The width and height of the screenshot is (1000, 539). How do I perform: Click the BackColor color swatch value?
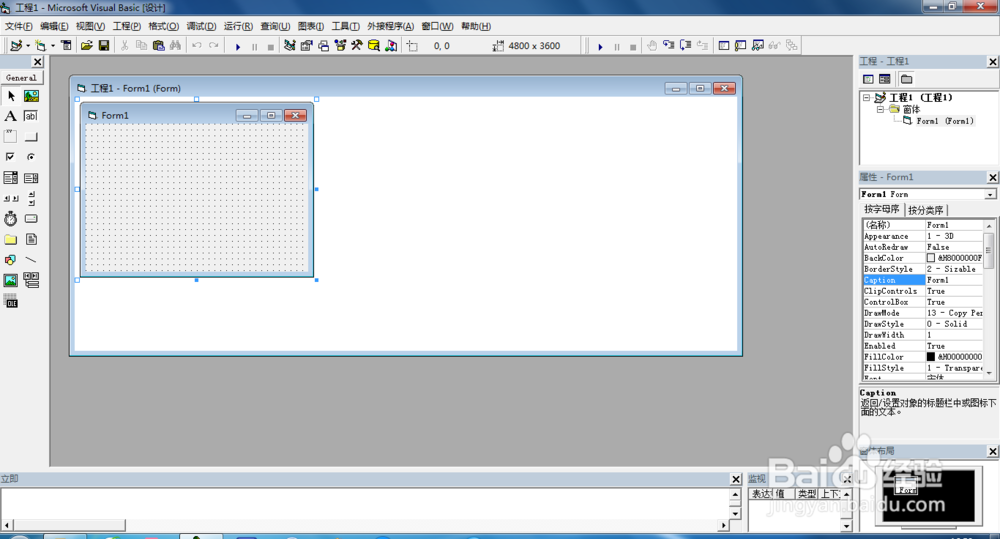(930, 258)
